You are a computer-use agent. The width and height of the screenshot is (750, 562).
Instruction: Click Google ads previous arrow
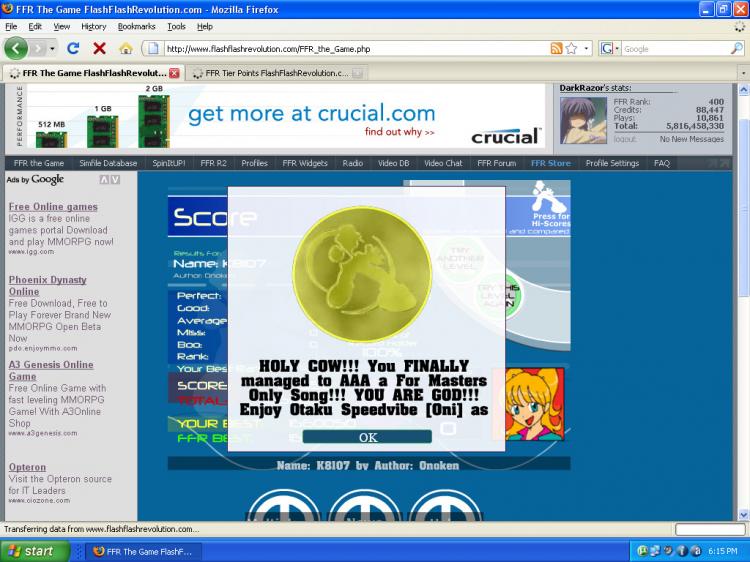104,180
